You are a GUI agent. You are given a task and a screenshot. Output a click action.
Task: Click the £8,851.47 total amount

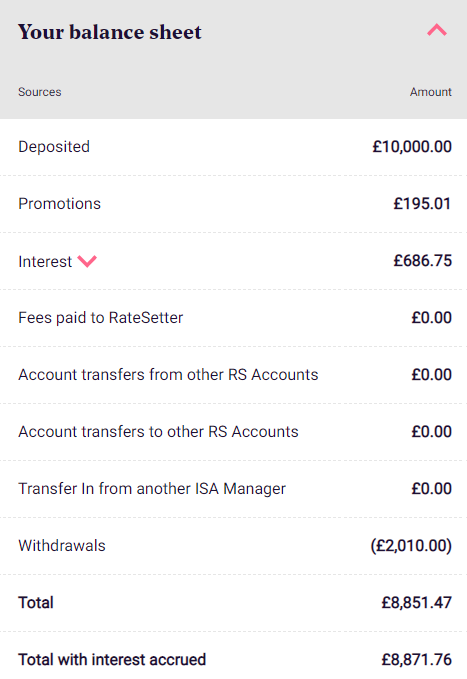pos(416,603)
